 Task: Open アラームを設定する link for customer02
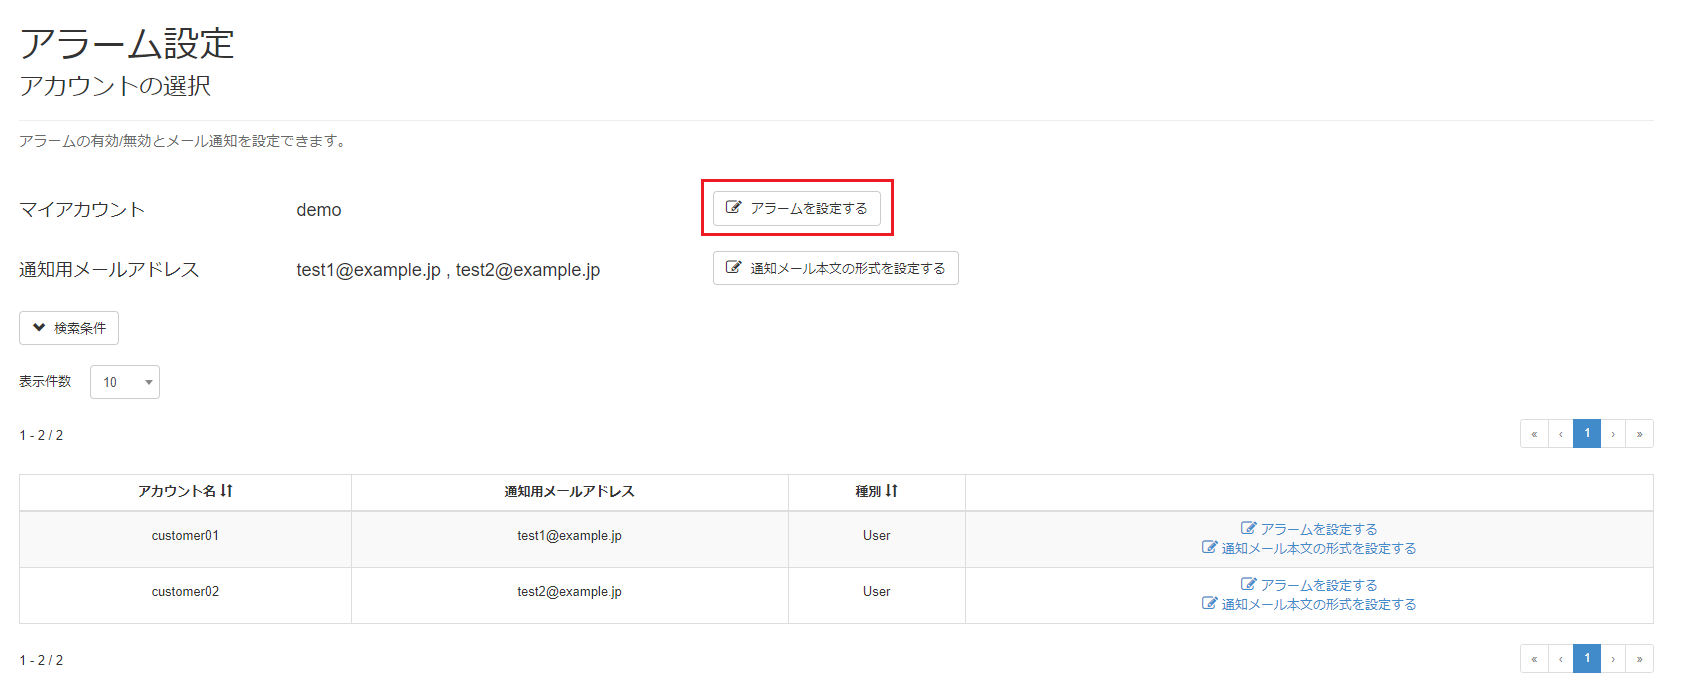tap(1309, 585)
